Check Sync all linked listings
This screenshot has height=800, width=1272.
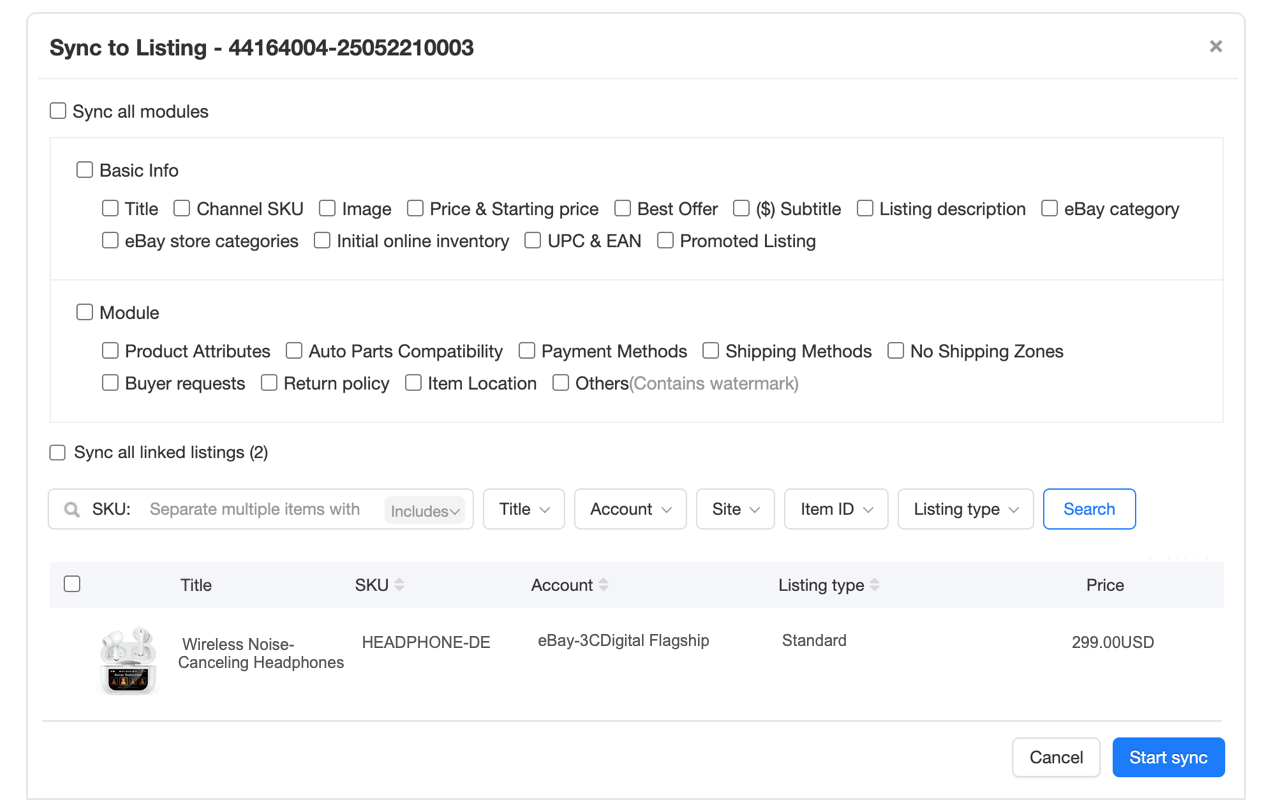point(57,452)
